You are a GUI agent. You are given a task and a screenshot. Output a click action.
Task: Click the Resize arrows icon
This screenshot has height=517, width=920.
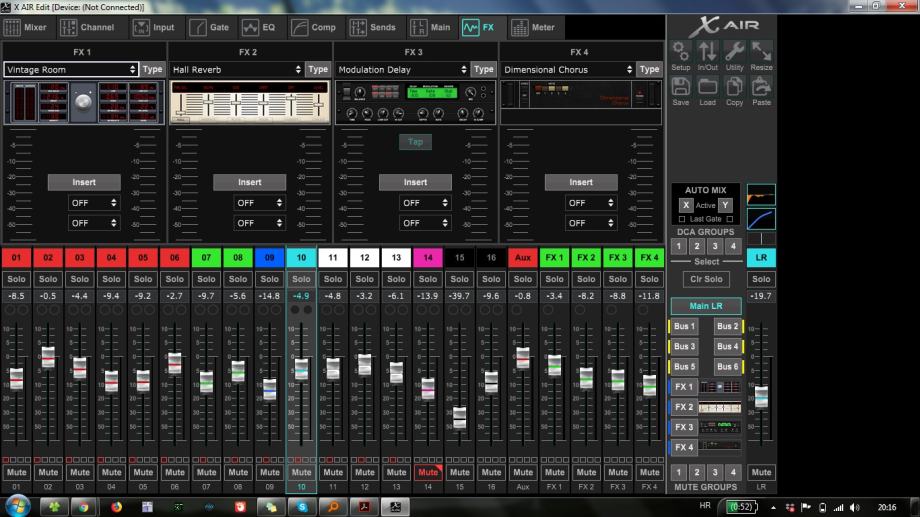[761, 54]
